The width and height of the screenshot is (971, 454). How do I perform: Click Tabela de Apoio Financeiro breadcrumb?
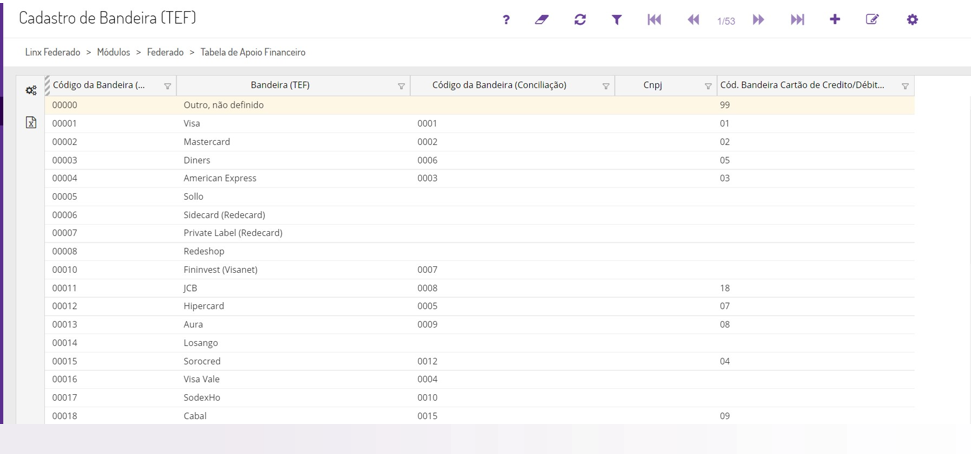(x=253, y=53)
